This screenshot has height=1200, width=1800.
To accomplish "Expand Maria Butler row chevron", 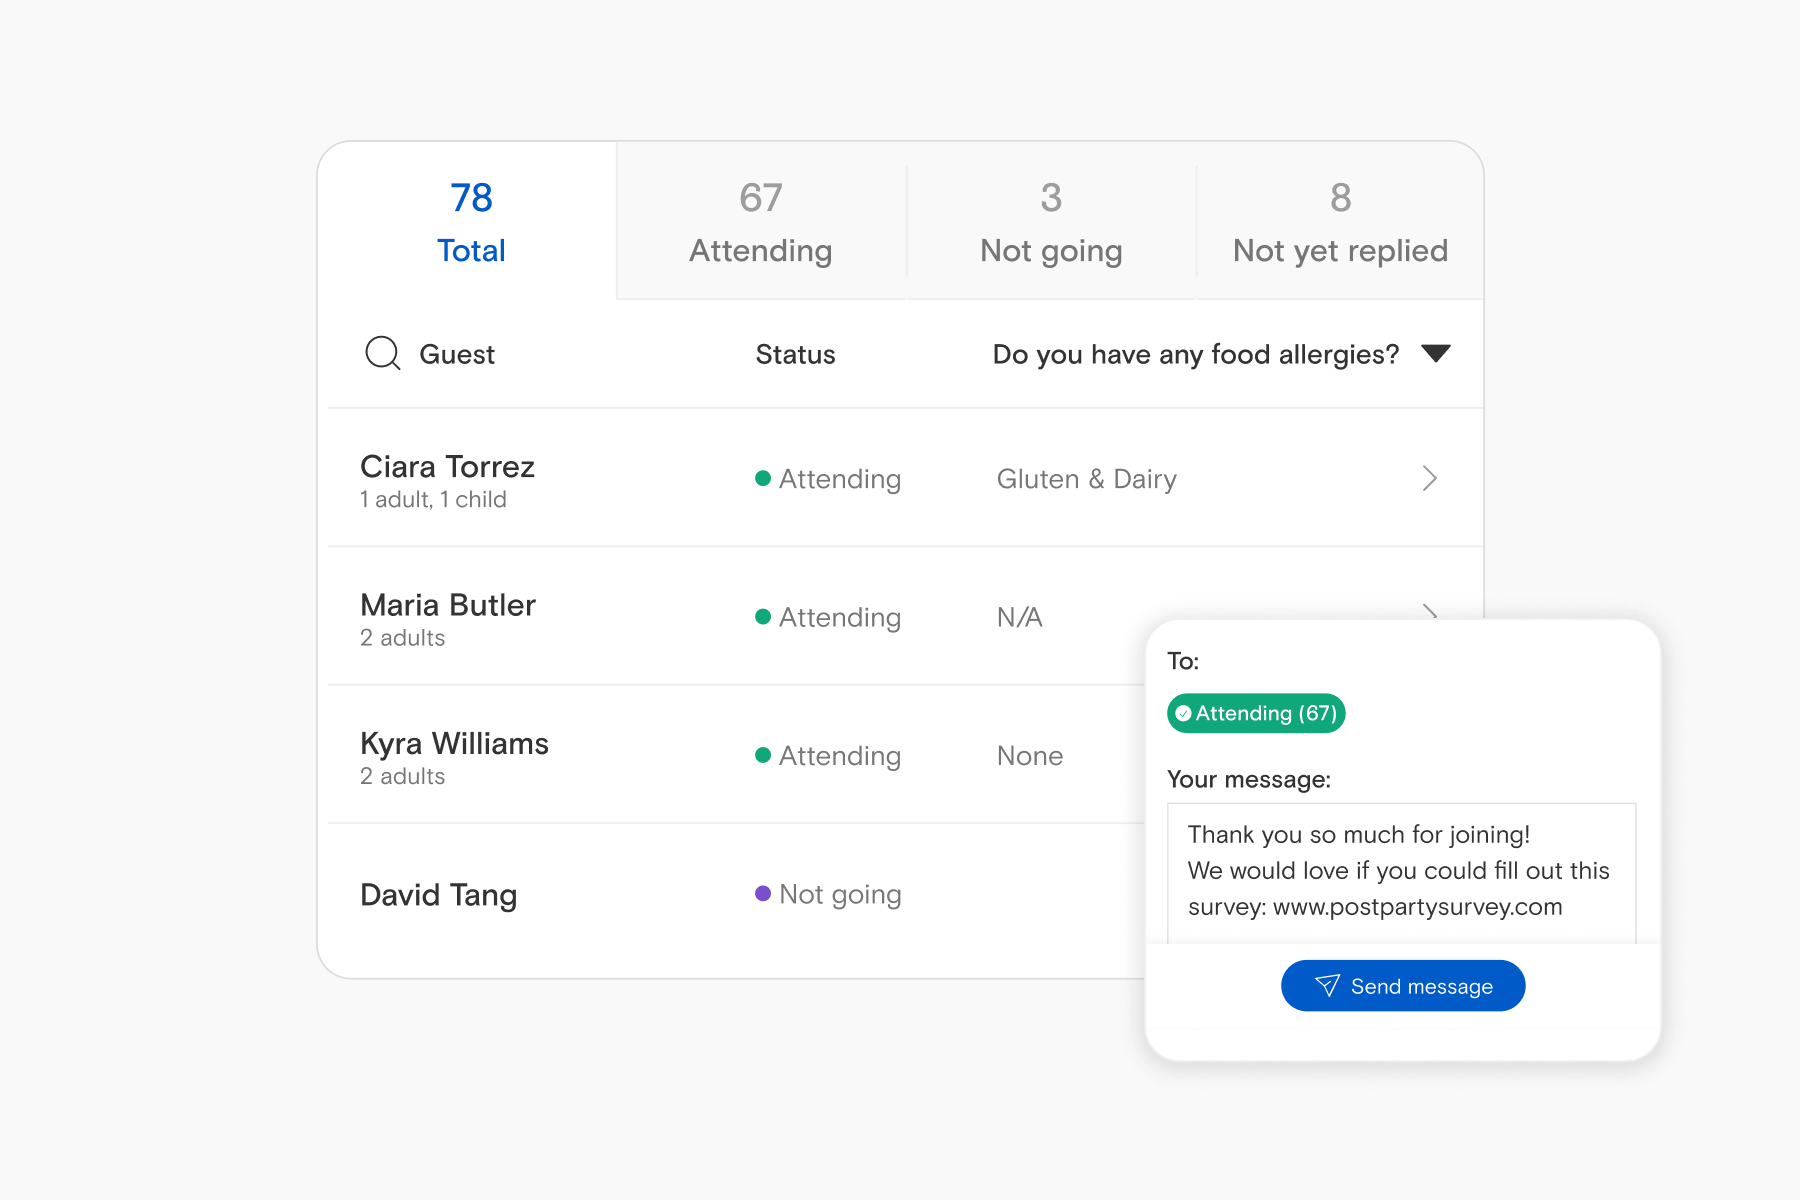I will click(x=1429, y=610).
